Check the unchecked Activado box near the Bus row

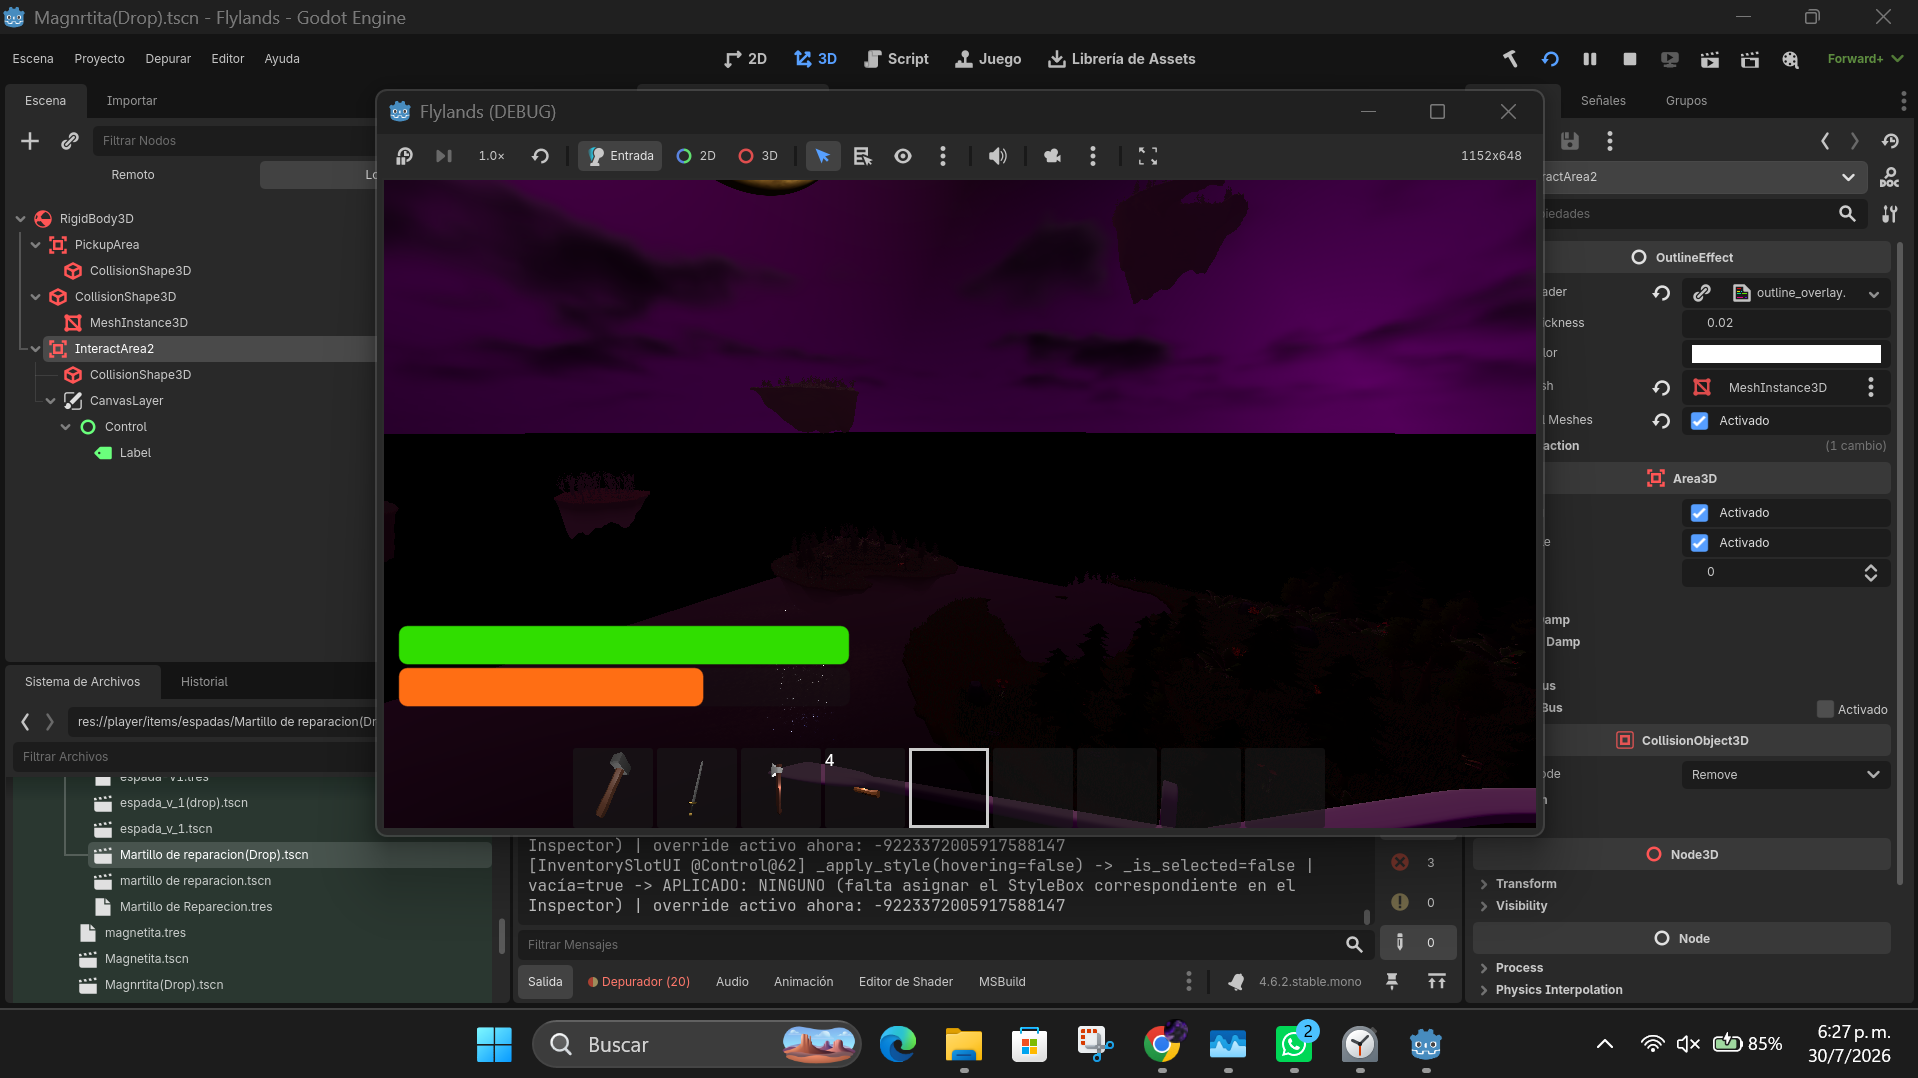[1825, 709]
